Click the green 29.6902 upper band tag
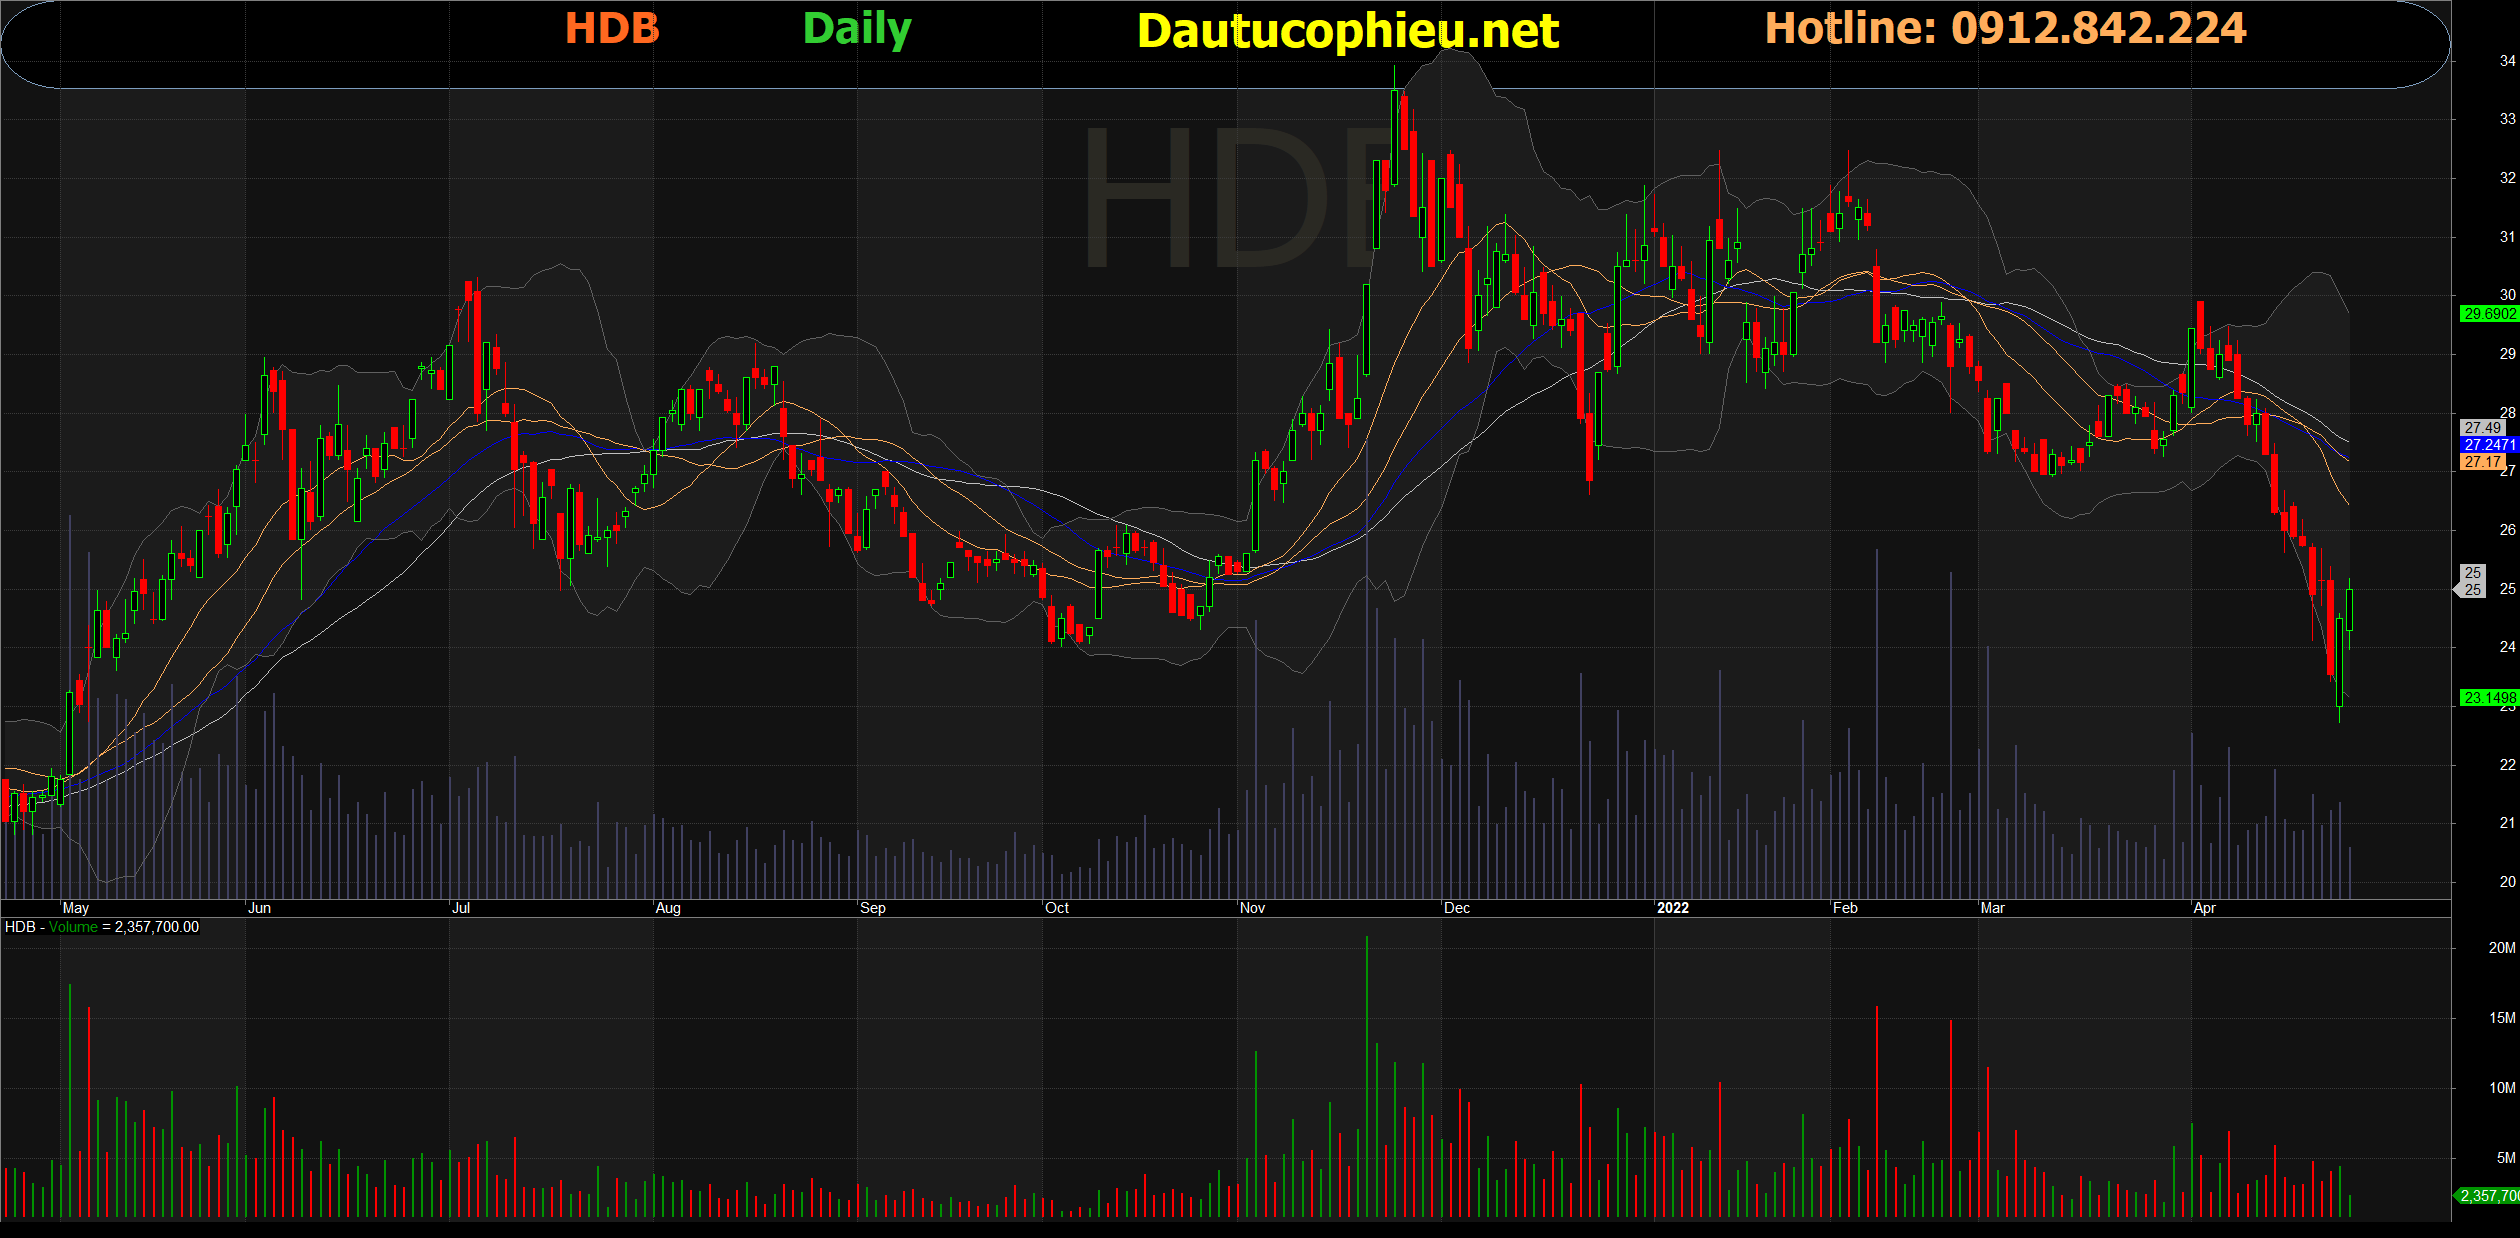 (x=2488, y=314)
